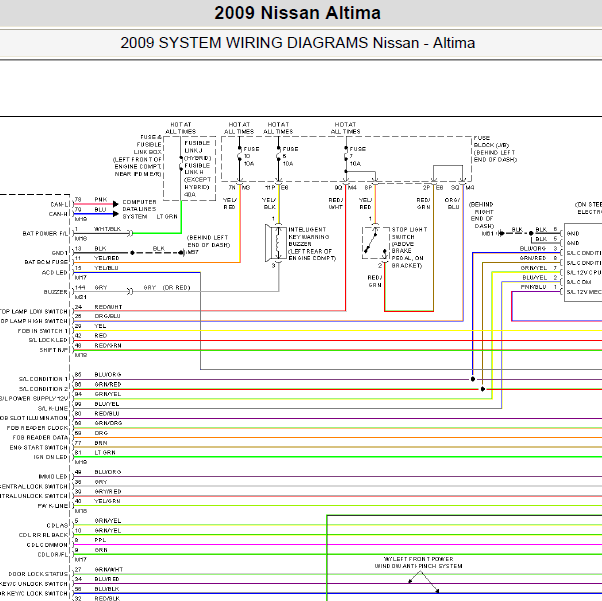602x601 pixels.
Task: Select the "FUSE 10 10A" fuse label
Action: 251,156
